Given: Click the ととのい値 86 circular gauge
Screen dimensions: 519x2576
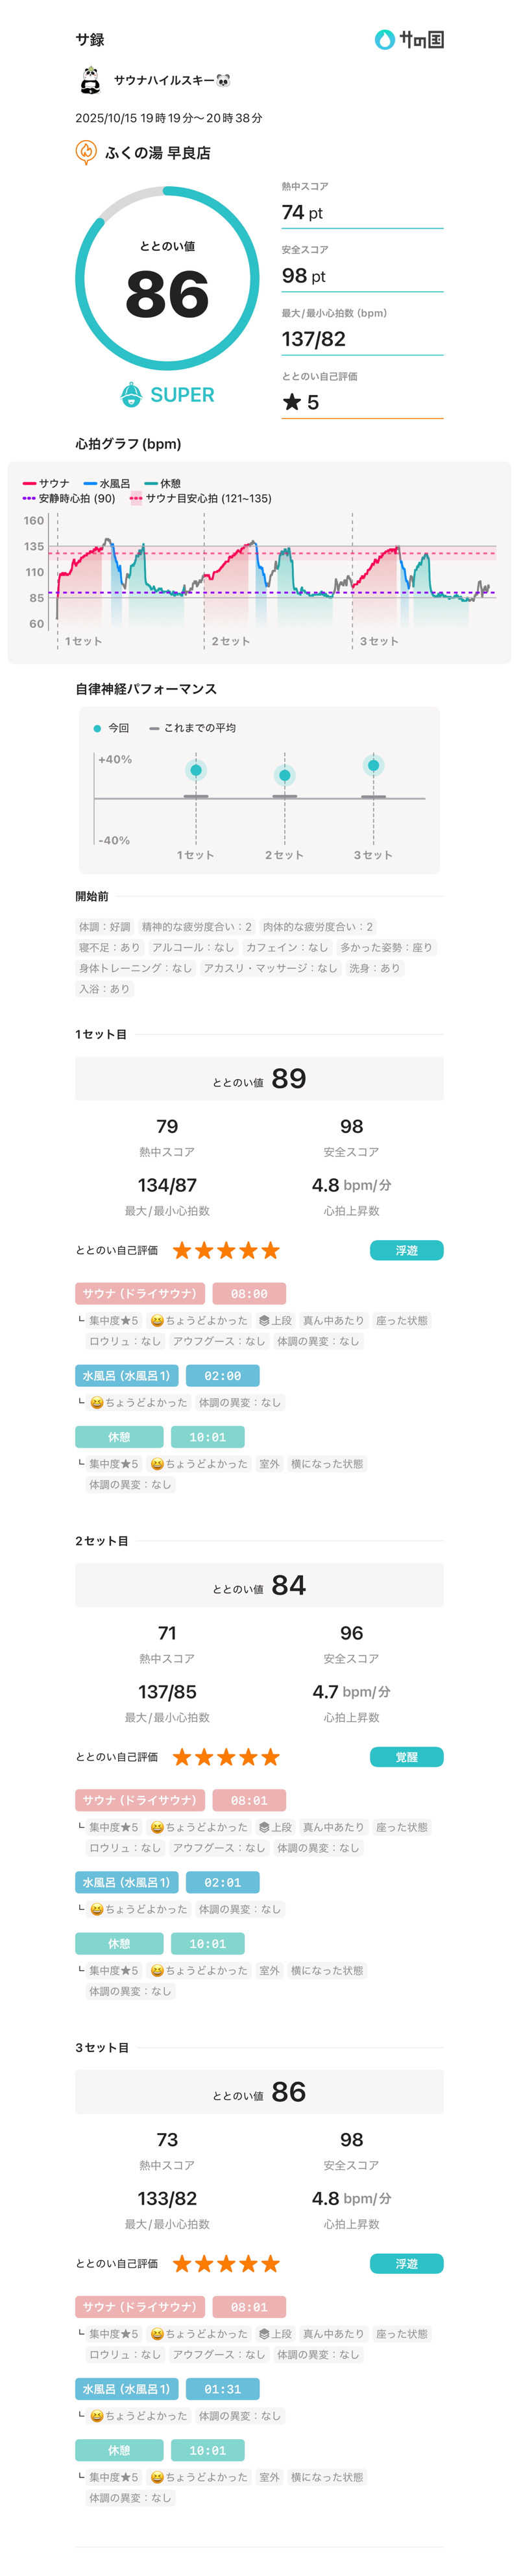Looking at the screenshot, I should click(x=167, y=280).
